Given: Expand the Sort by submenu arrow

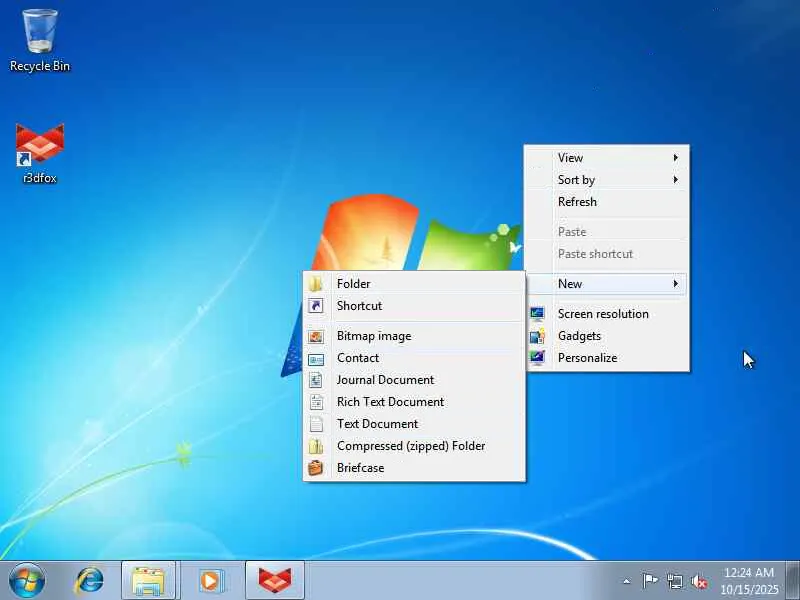Looking at the screenshot, I should [x=676, y=180].
